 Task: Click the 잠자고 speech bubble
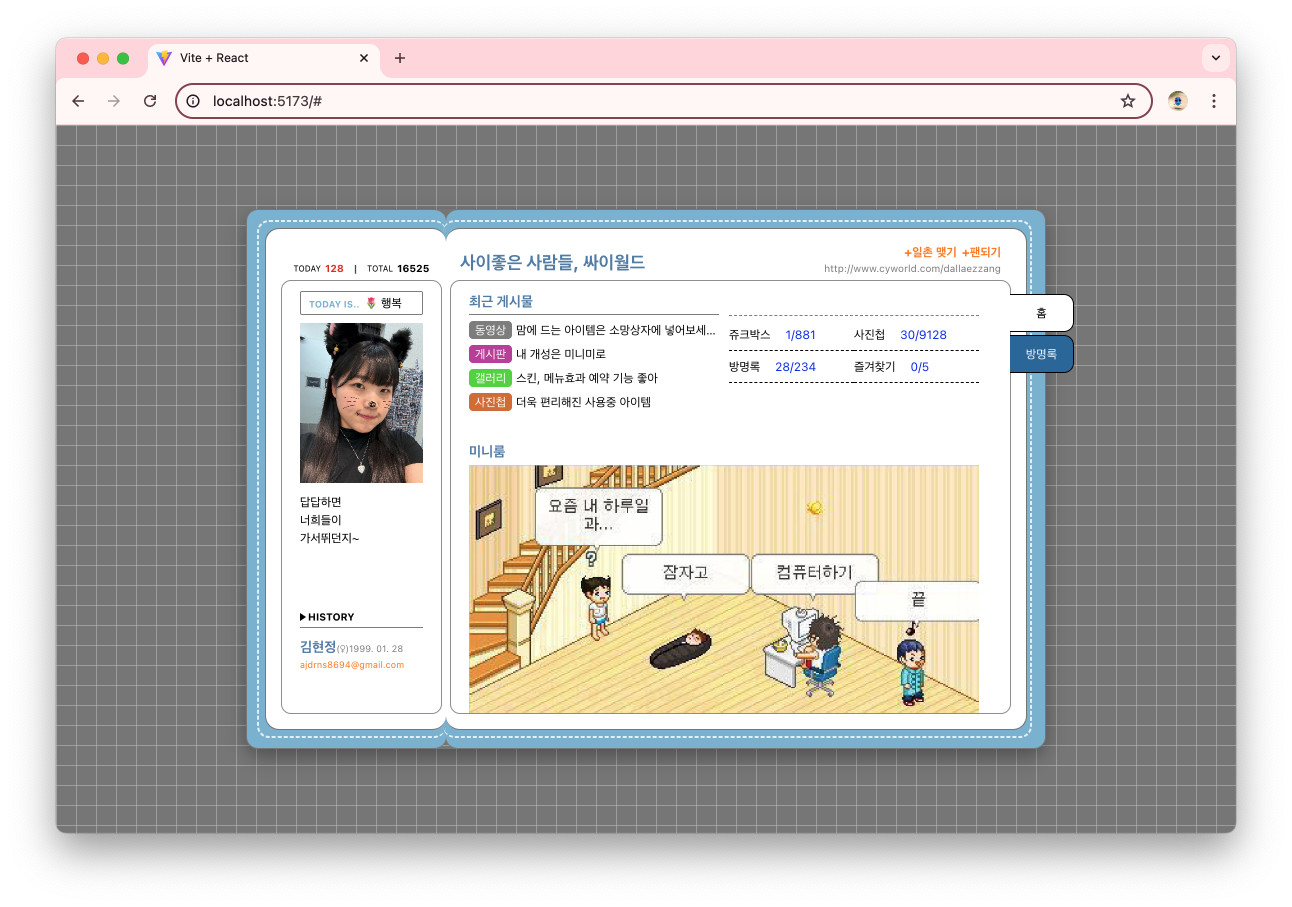685,574
